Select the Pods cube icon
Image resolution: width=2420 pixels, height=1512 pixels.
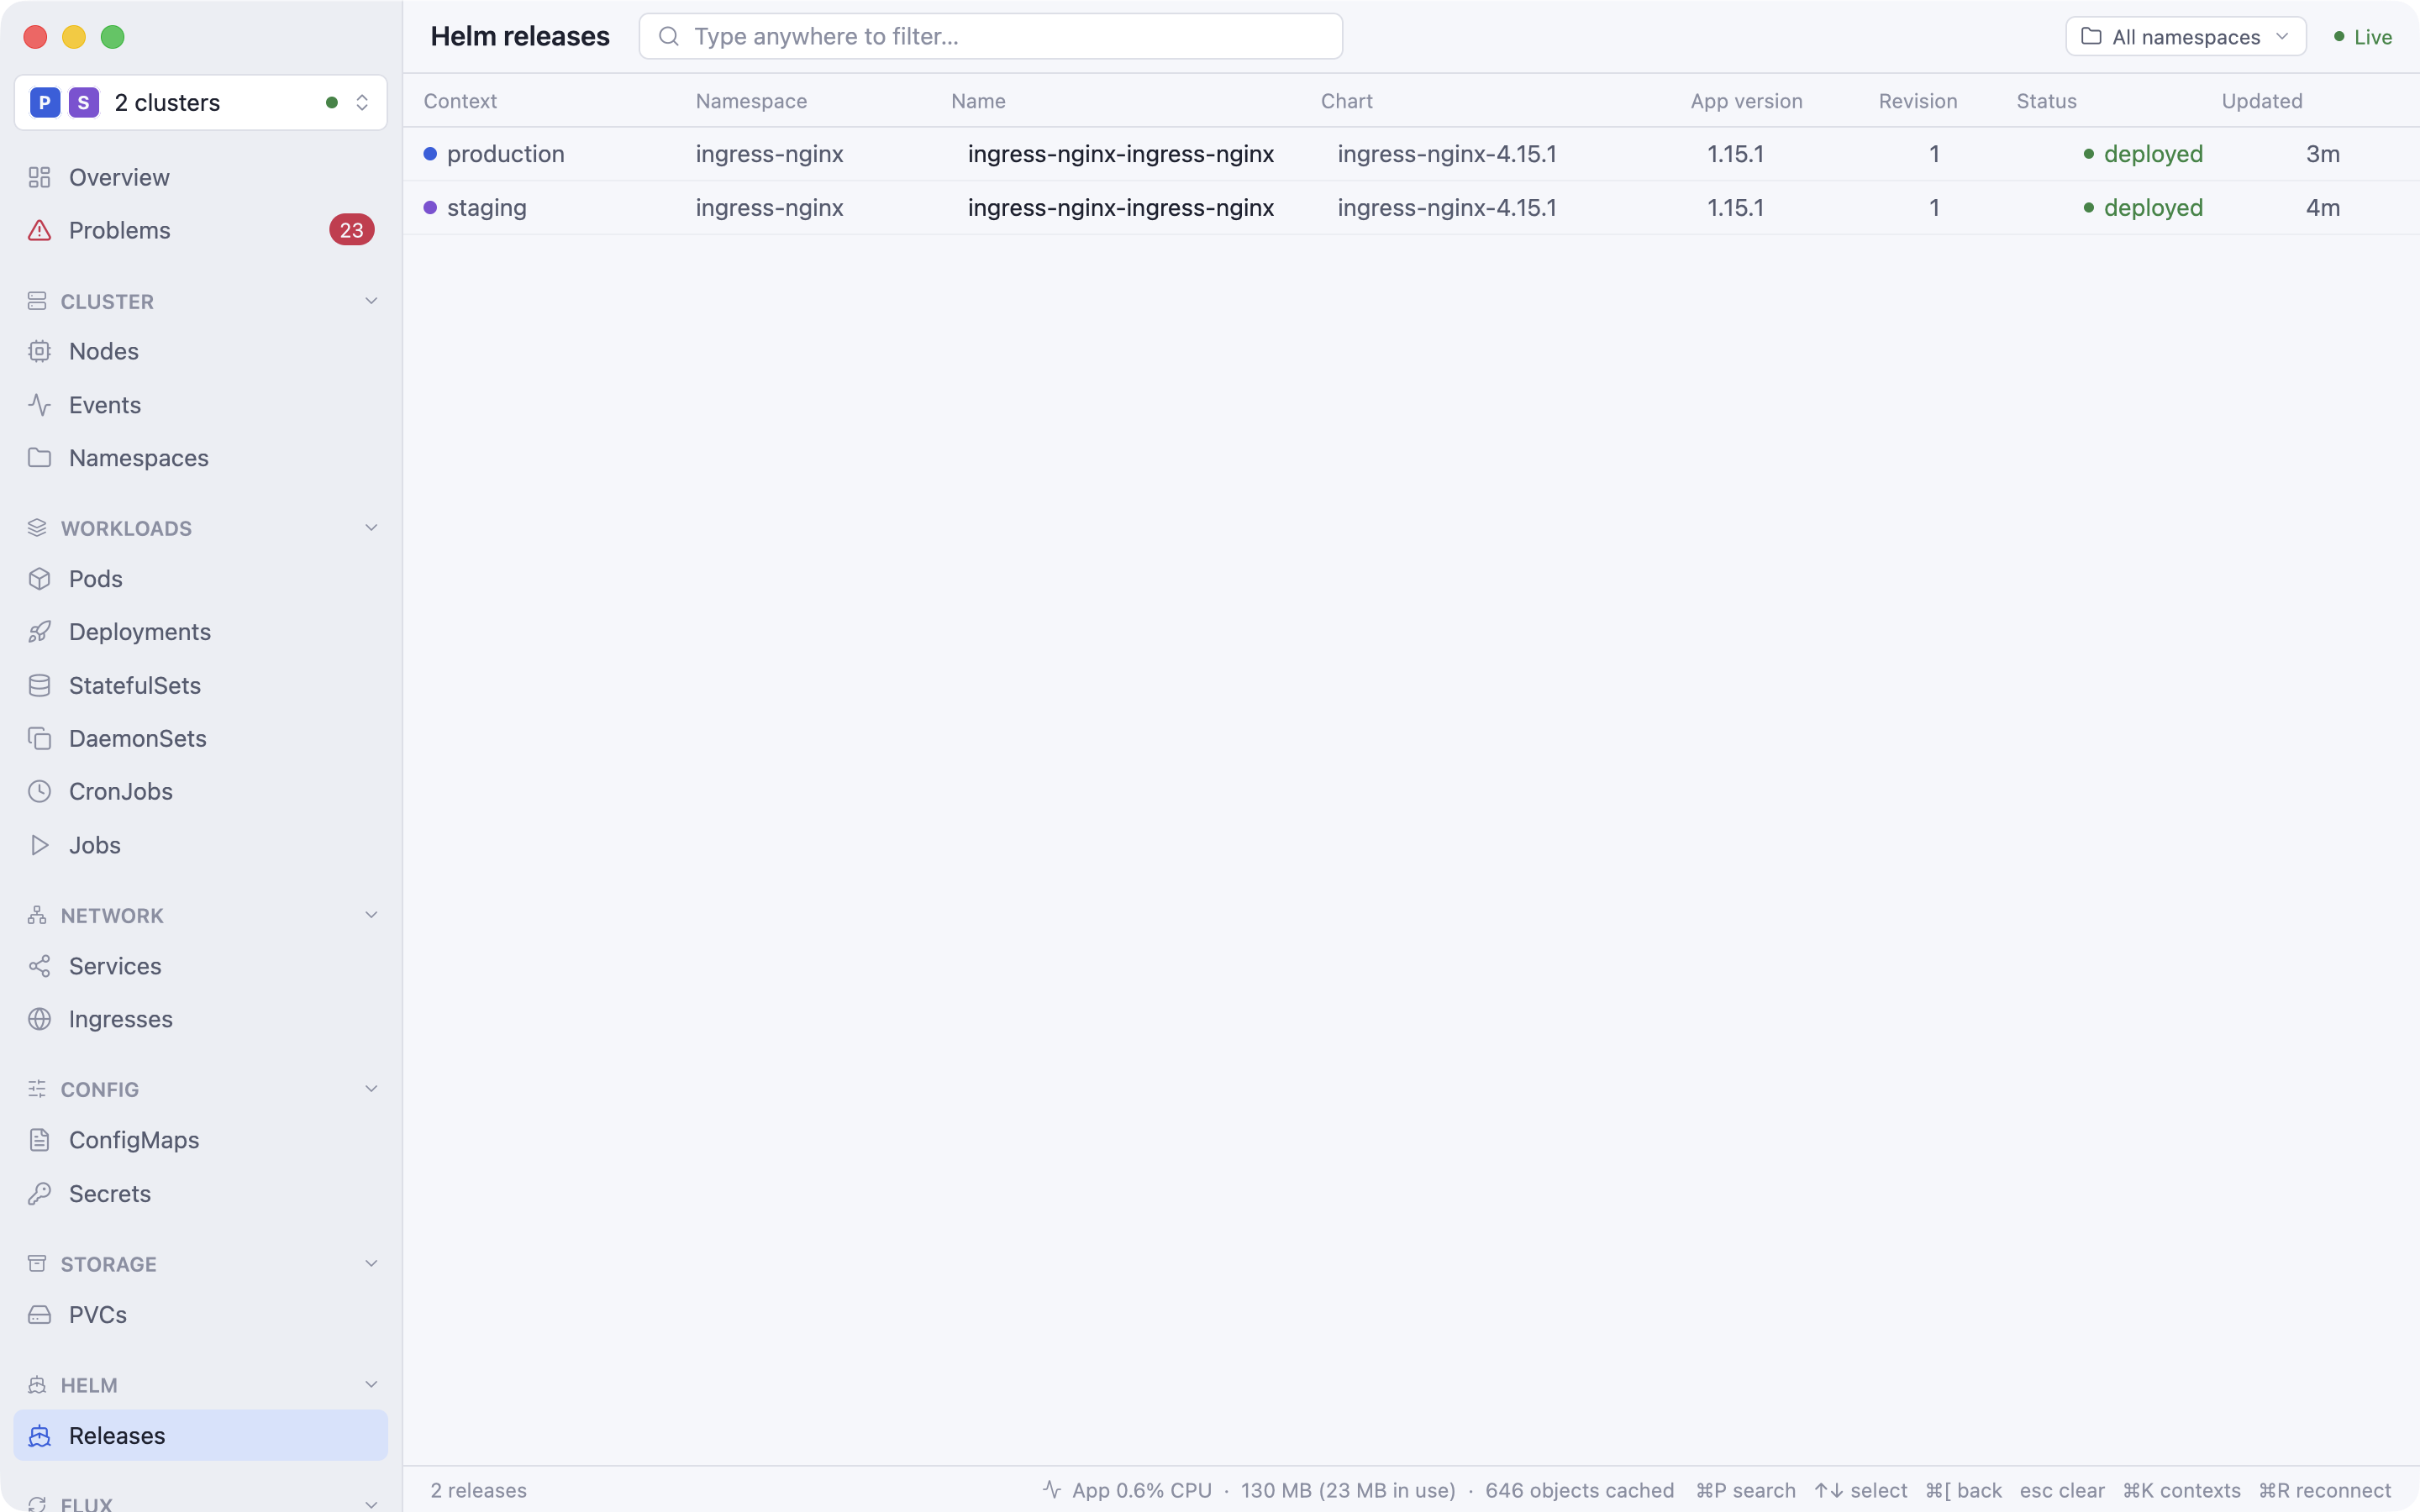coord(39,579)
